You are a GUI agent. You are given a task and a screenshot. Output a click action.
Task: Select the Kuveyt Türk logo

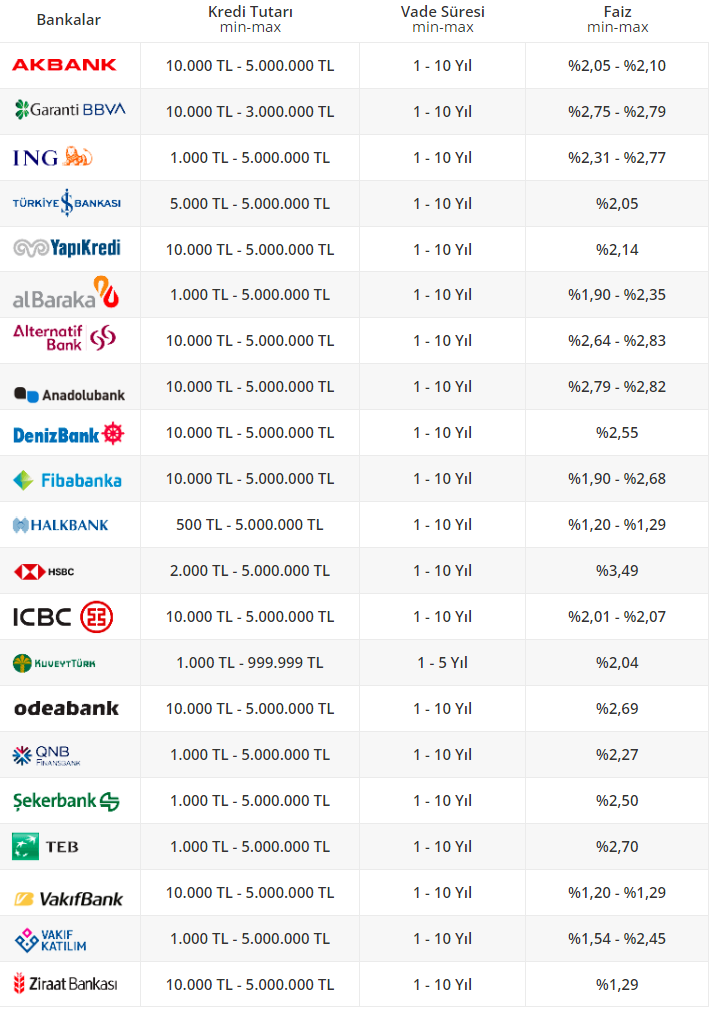[x=54, y=662]
